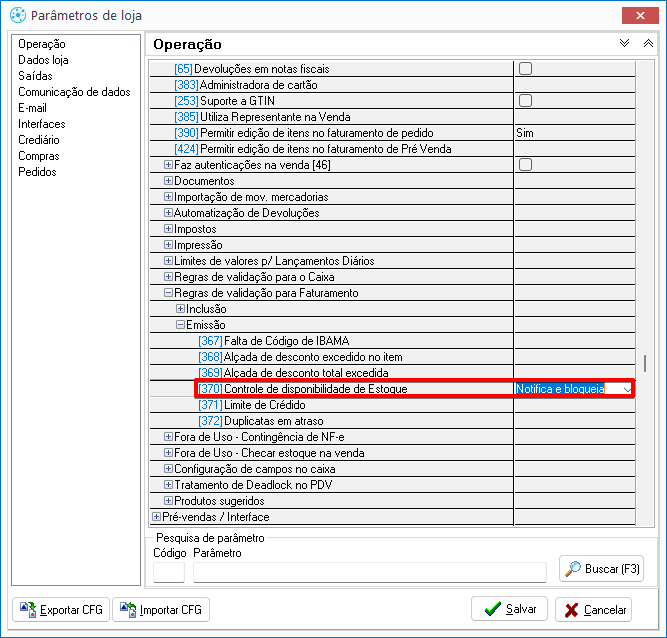Image resolution: width=667 pixels, height=638 pixels.
Task: Expand Automatização de Devoluções node
Action: [x=168, y=213]
